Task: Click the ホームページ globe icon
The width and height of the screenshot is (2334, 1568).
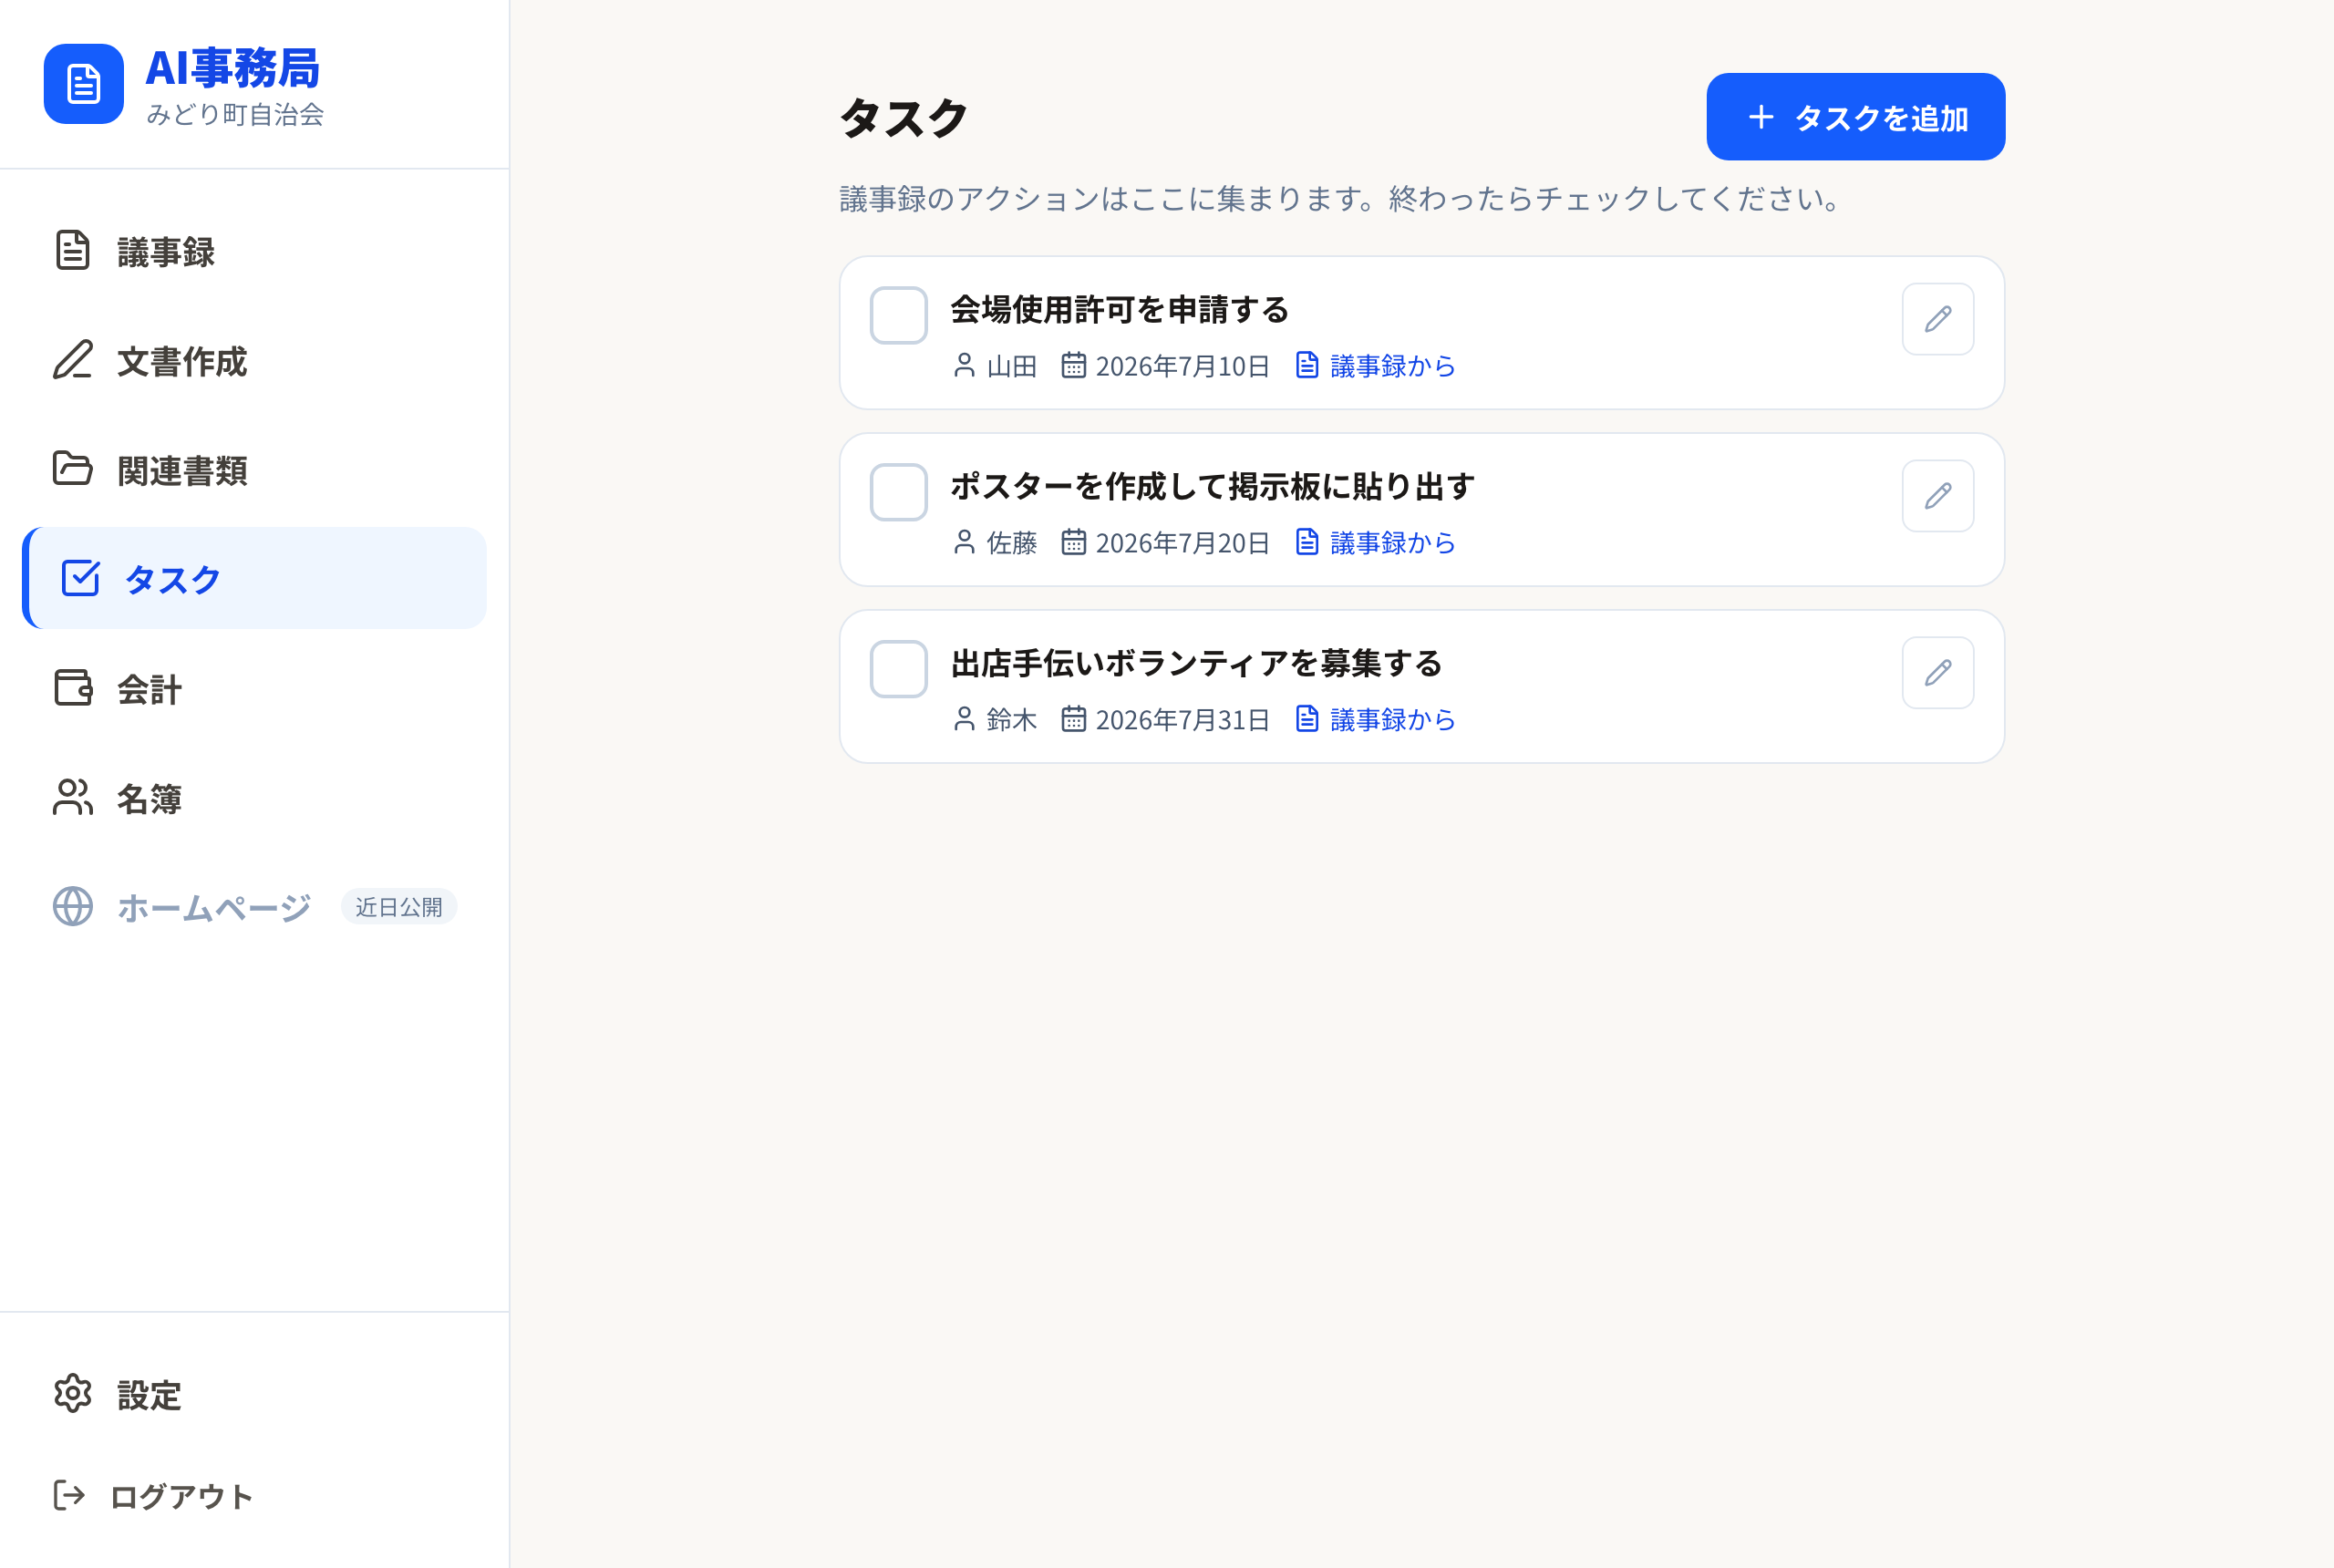Action: pos(72,906)
